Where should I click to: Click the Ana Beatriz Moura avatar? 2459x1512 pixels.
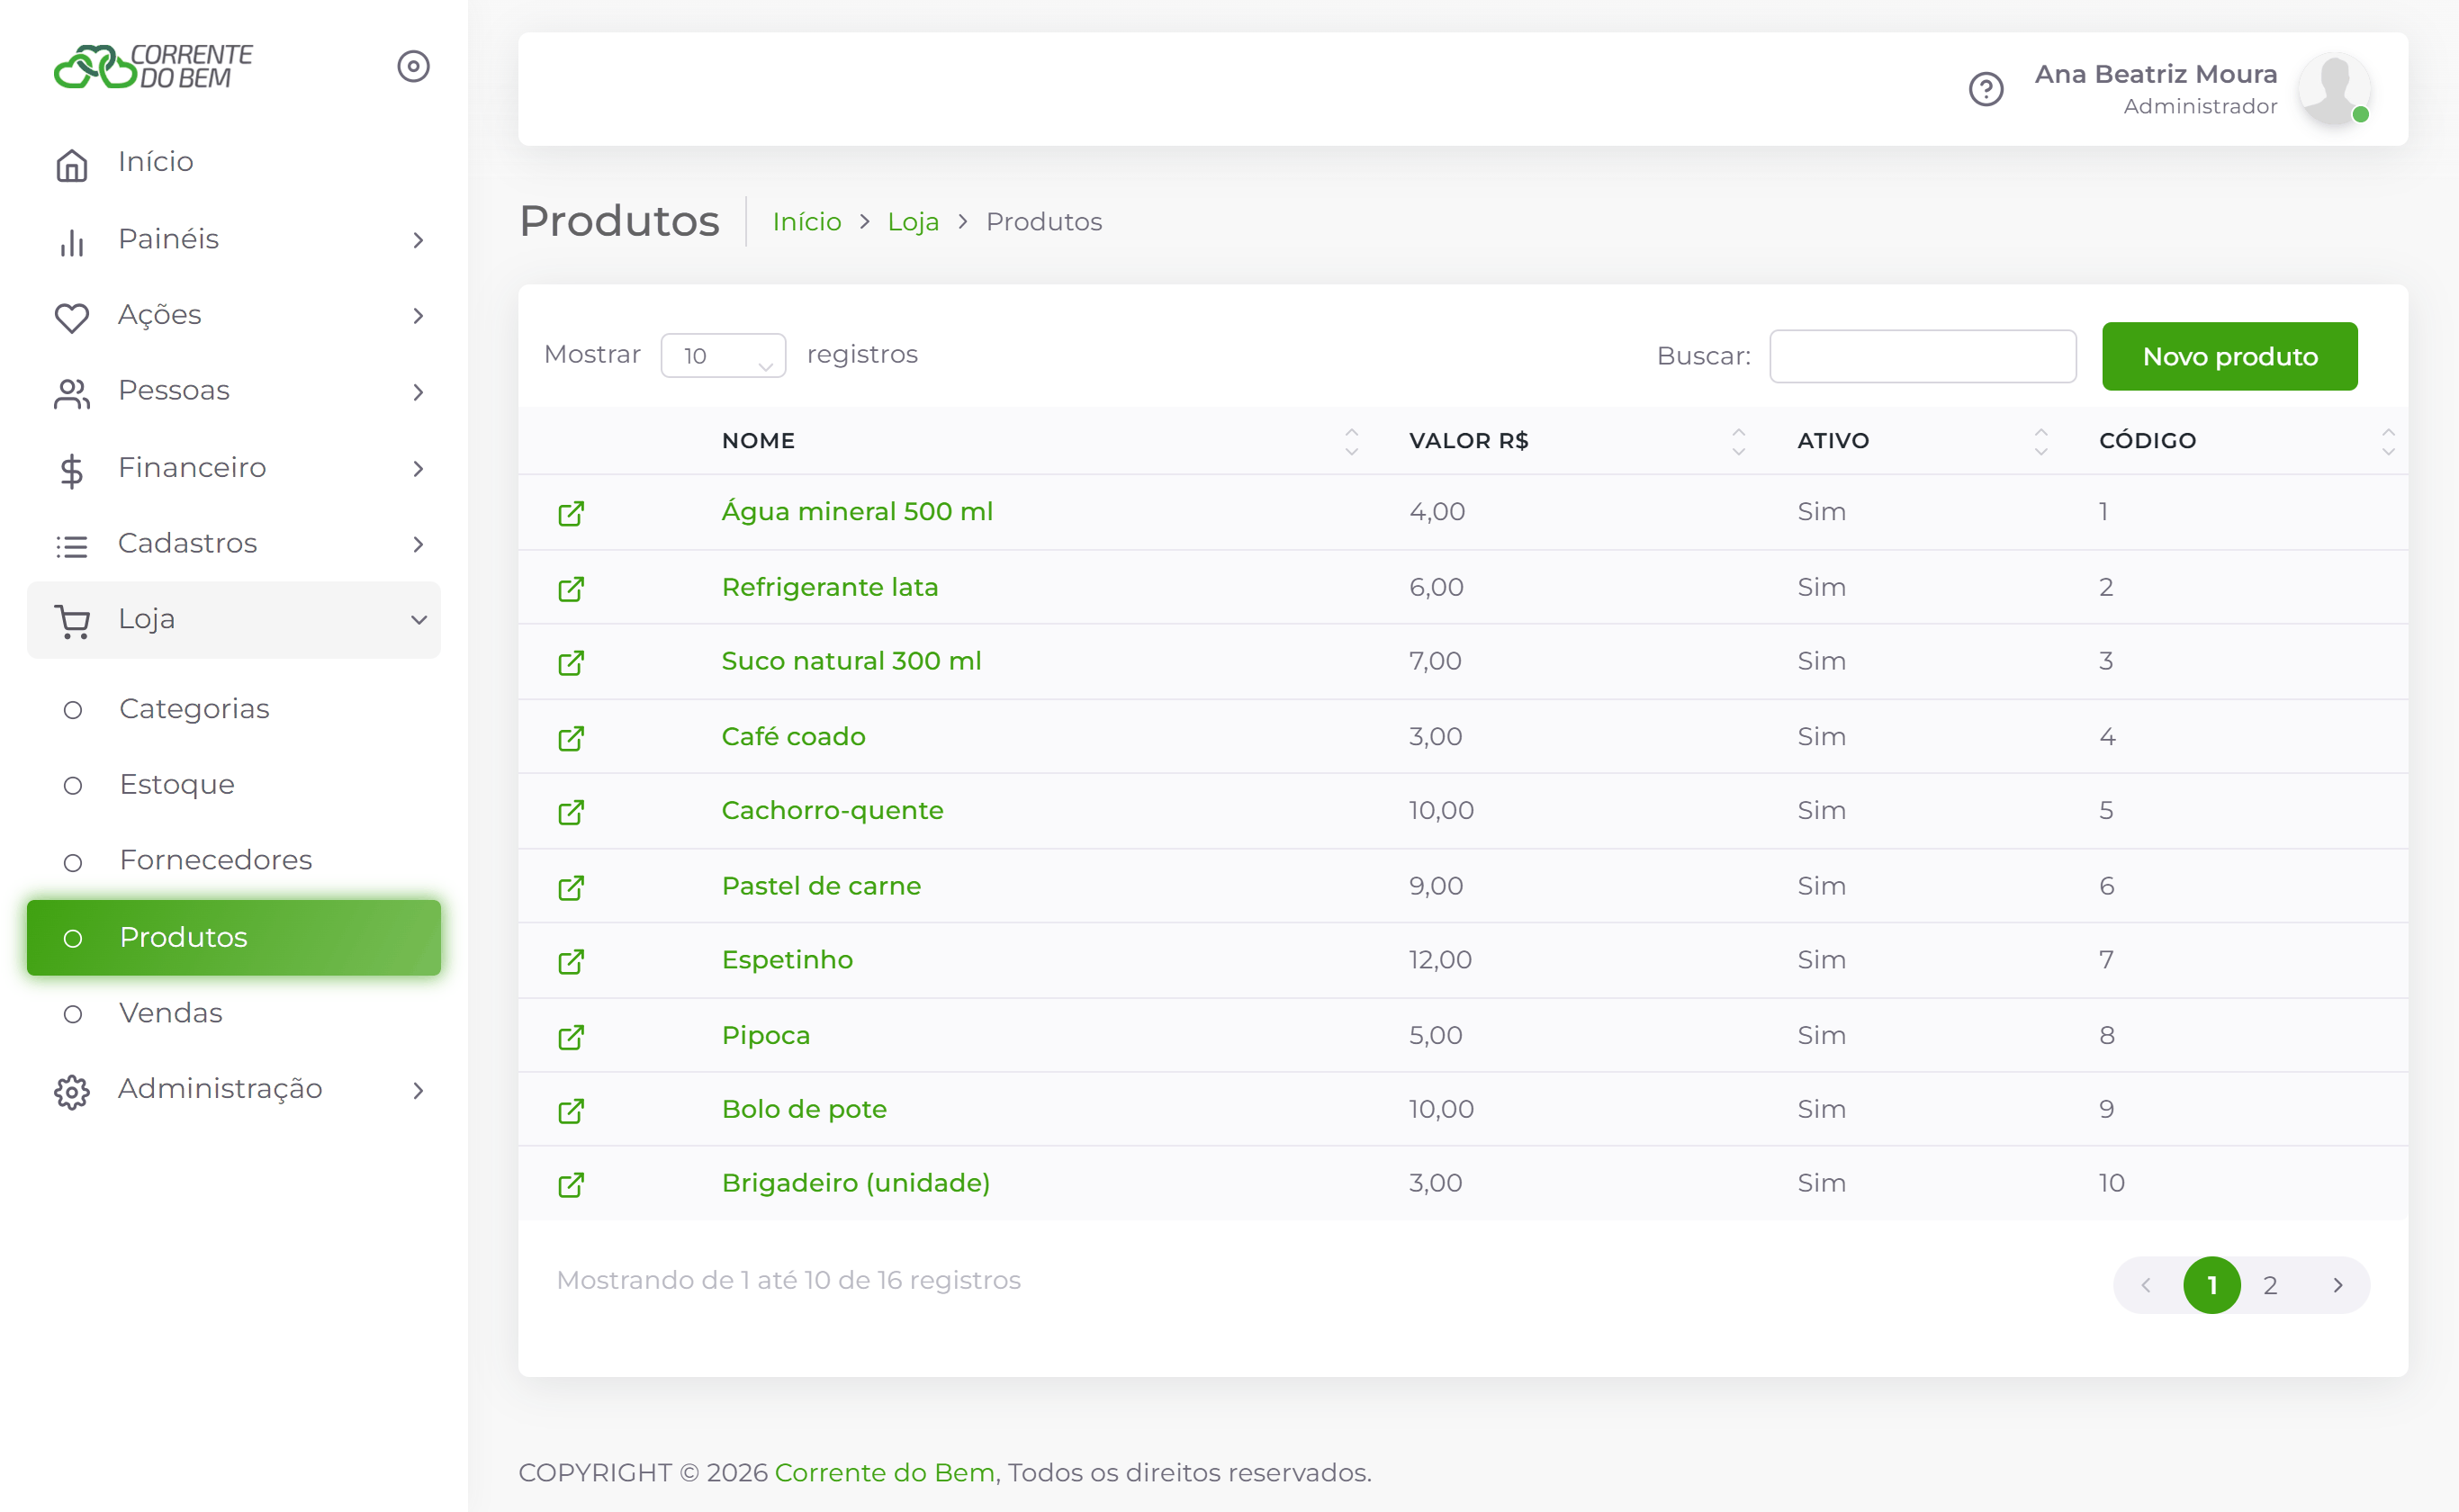[2334, 89]
